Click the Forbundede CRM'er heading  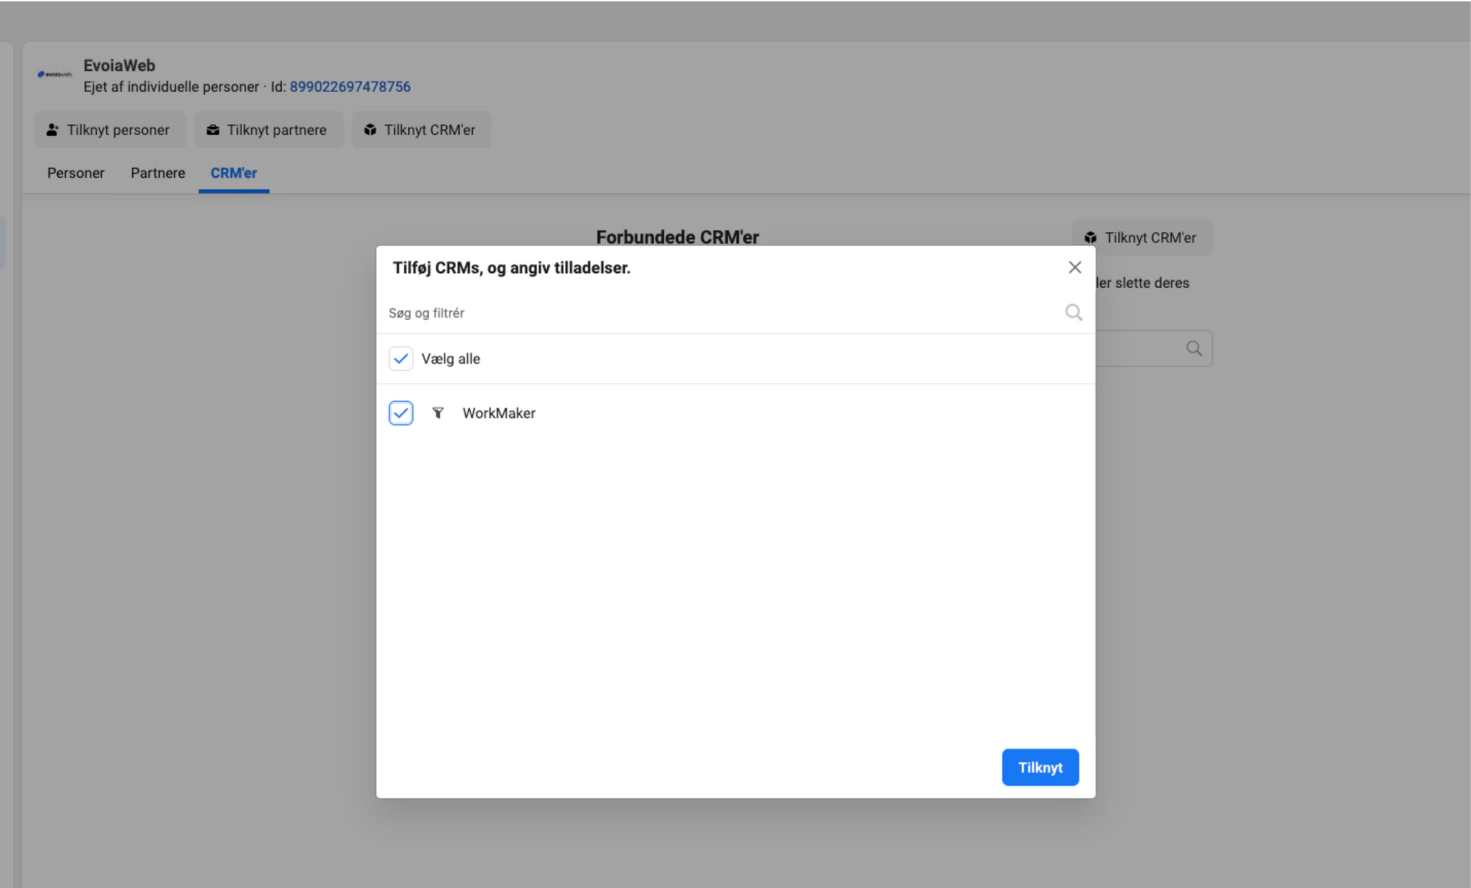click(x=677, y=237)
